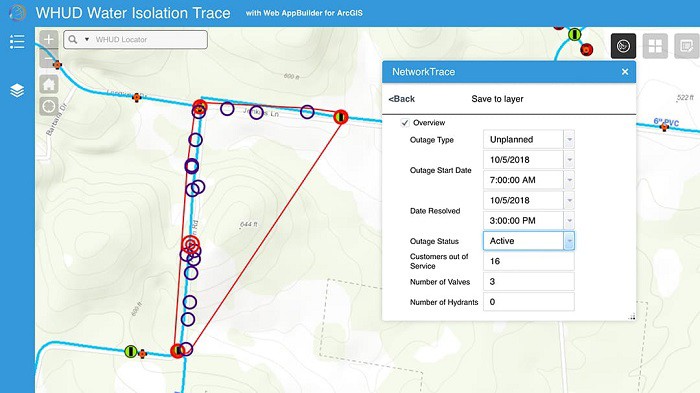Click the my location target button

[x=49, y=106]
